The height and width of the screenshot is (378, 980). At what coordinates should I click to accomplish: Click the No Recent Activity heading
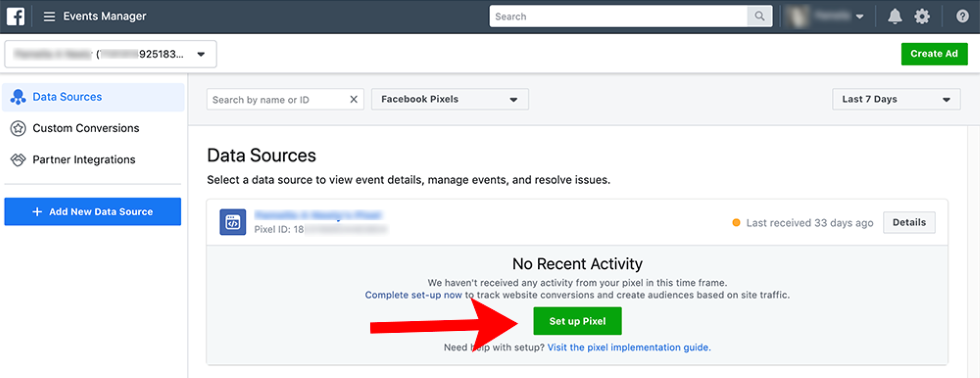[x=578, y=264]
